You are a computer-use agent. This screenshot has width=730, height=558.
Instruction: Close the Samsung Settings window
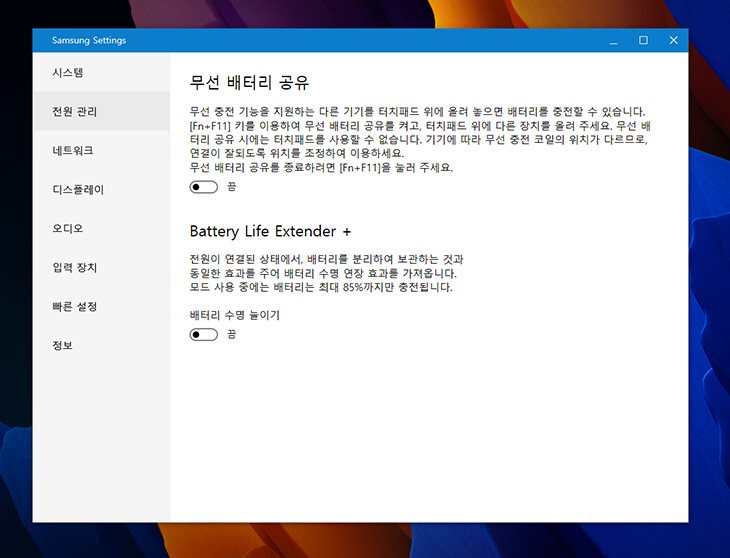tap(673, 40)
